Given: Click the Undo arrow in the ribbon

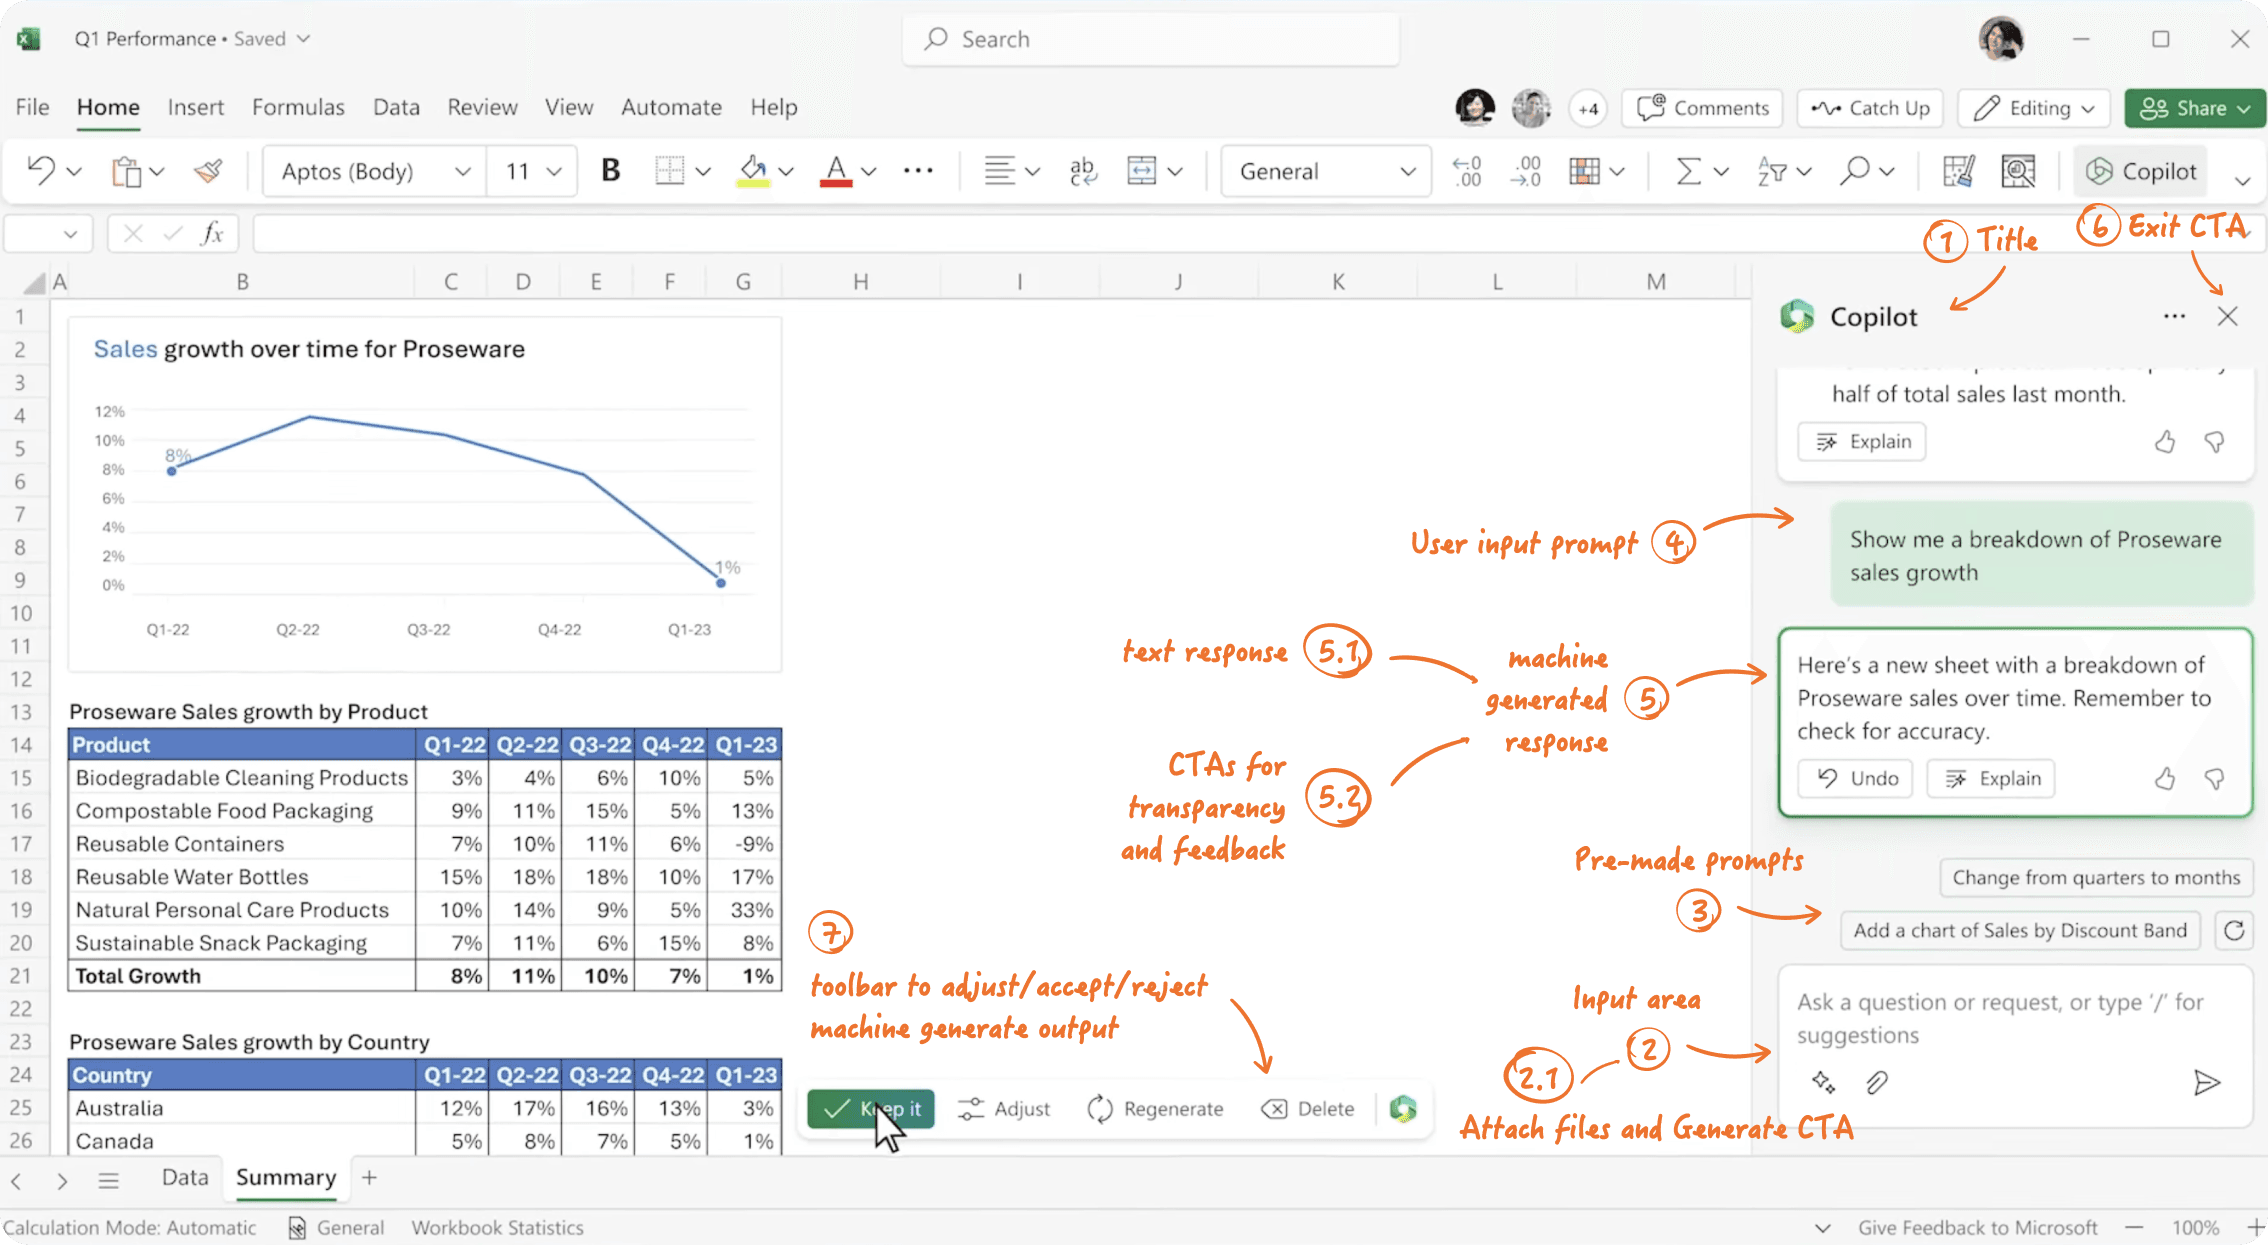Looking at the screenshot, I should (41, 171).
